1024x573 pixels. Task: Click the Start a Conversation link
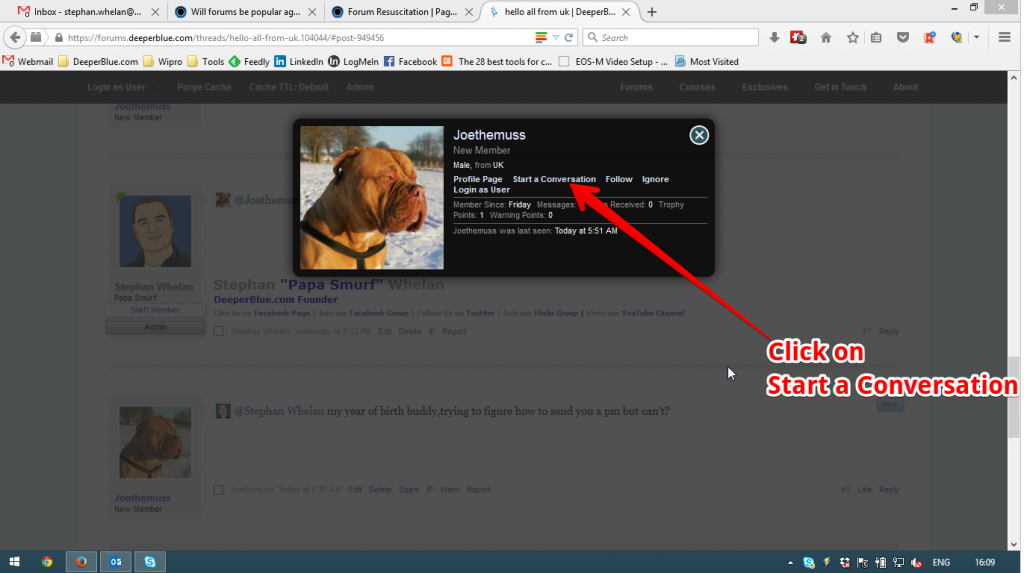tap(554, 179)
